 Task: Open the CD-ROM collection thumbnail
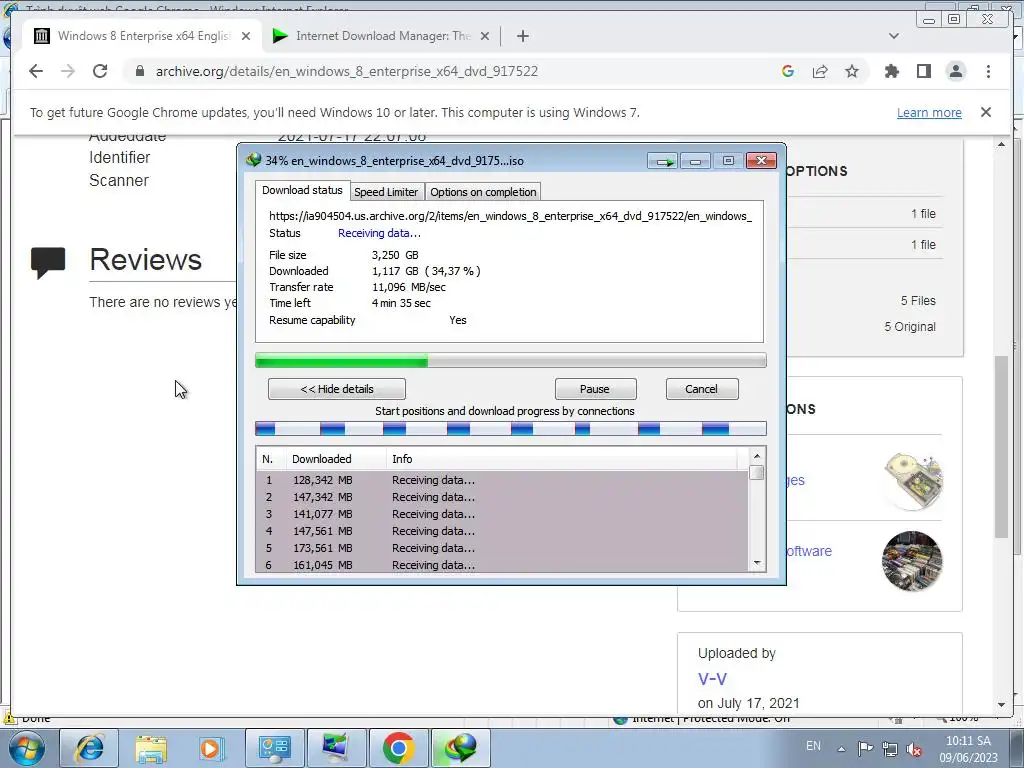click(x=912, y=481)
